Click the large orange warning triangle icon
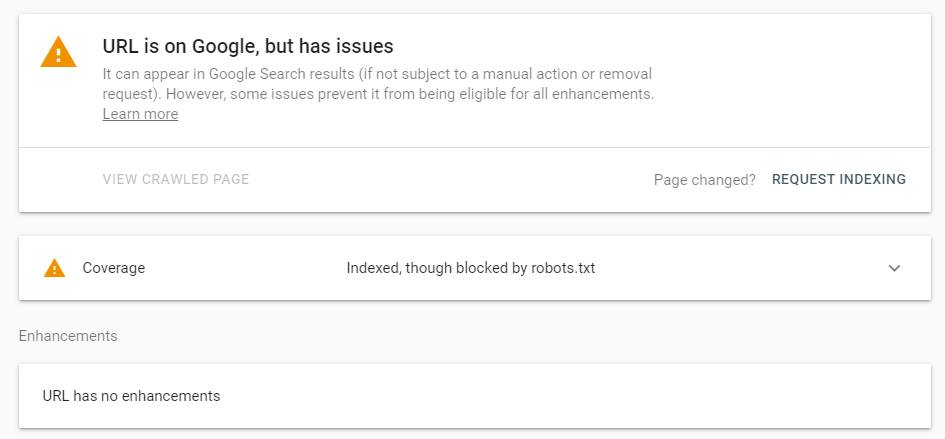The height and width of the screenshot is (439, 945). (58, 52)
